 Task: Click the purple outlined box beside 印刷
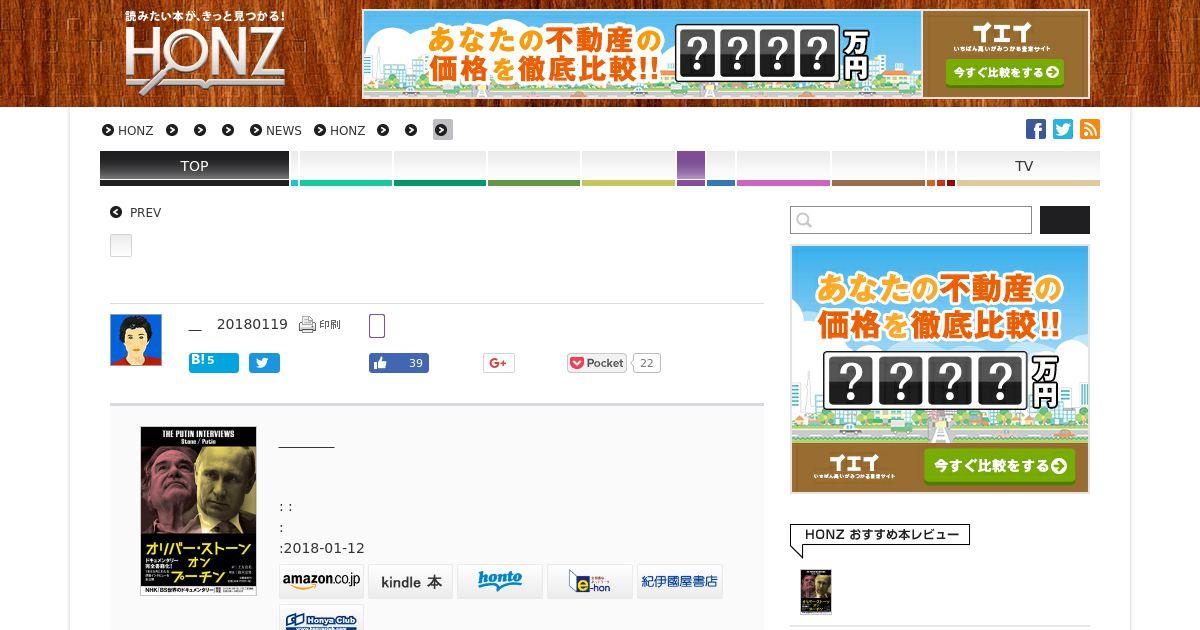[377, 326]
